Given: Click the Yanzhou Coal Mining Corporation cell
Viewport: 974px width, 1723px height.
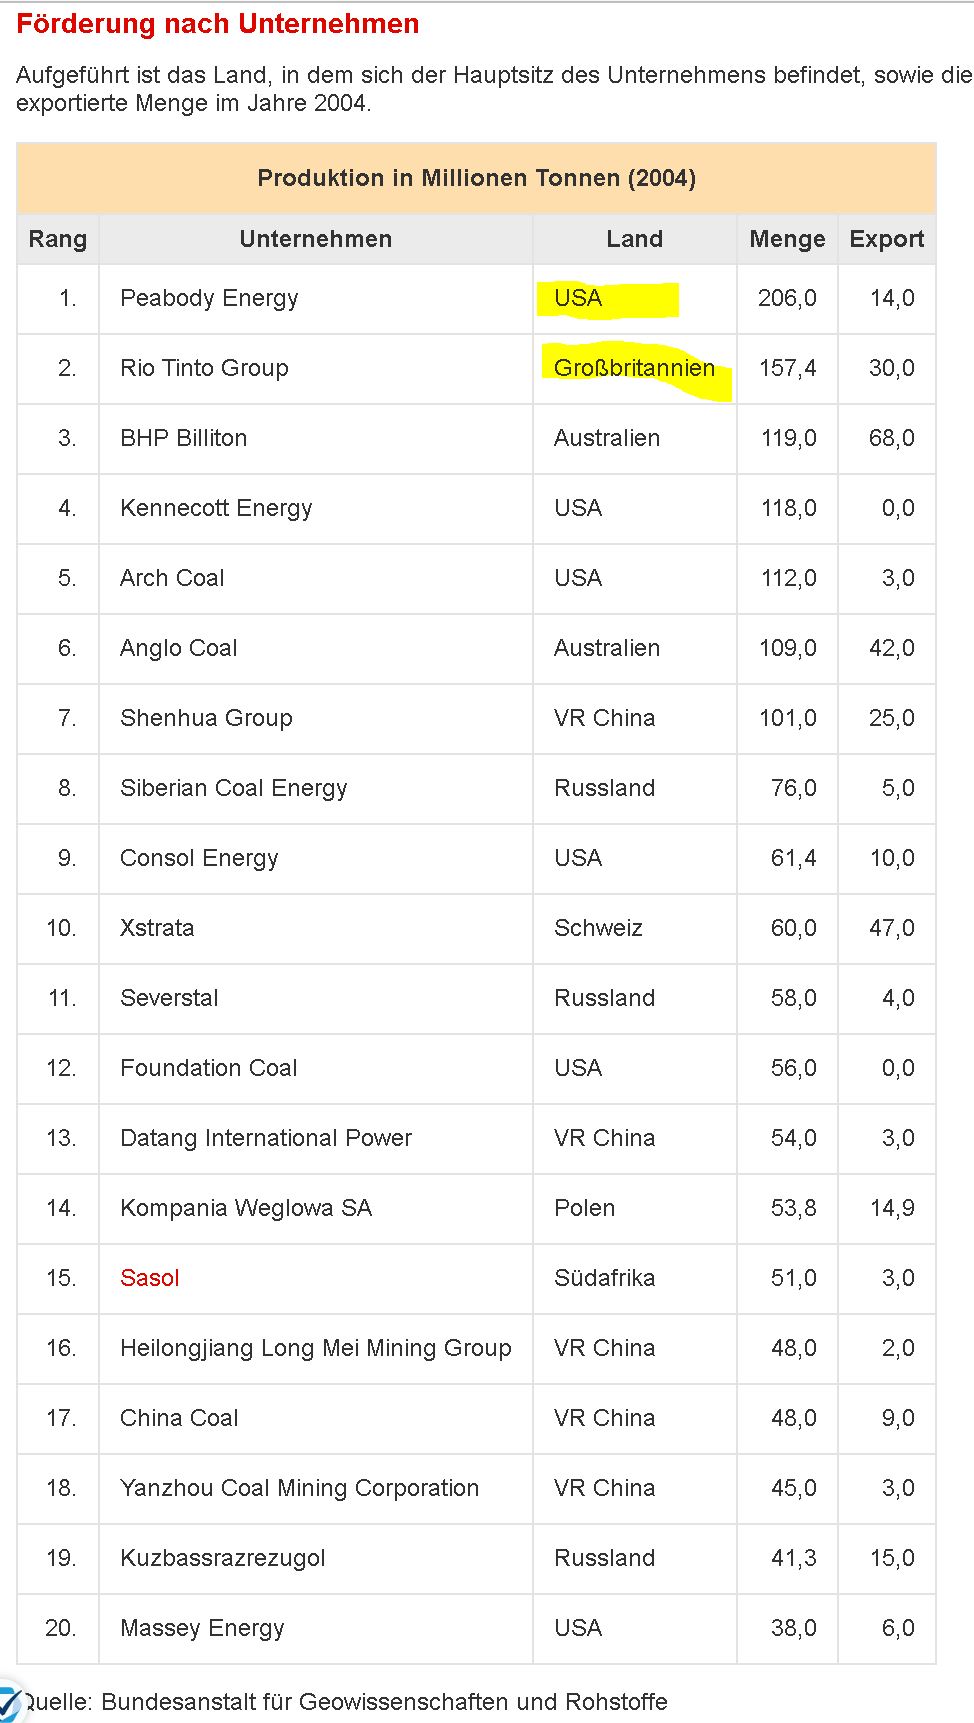Looking at the screenshot, I should [299, 1488].
